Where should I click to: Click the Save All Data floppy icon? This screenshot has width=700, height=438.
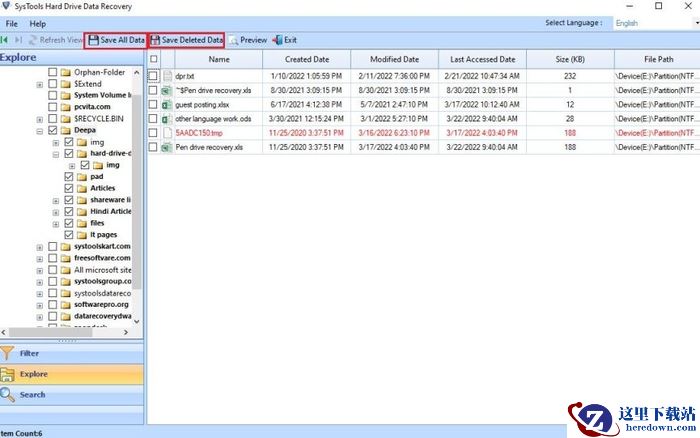93,40
